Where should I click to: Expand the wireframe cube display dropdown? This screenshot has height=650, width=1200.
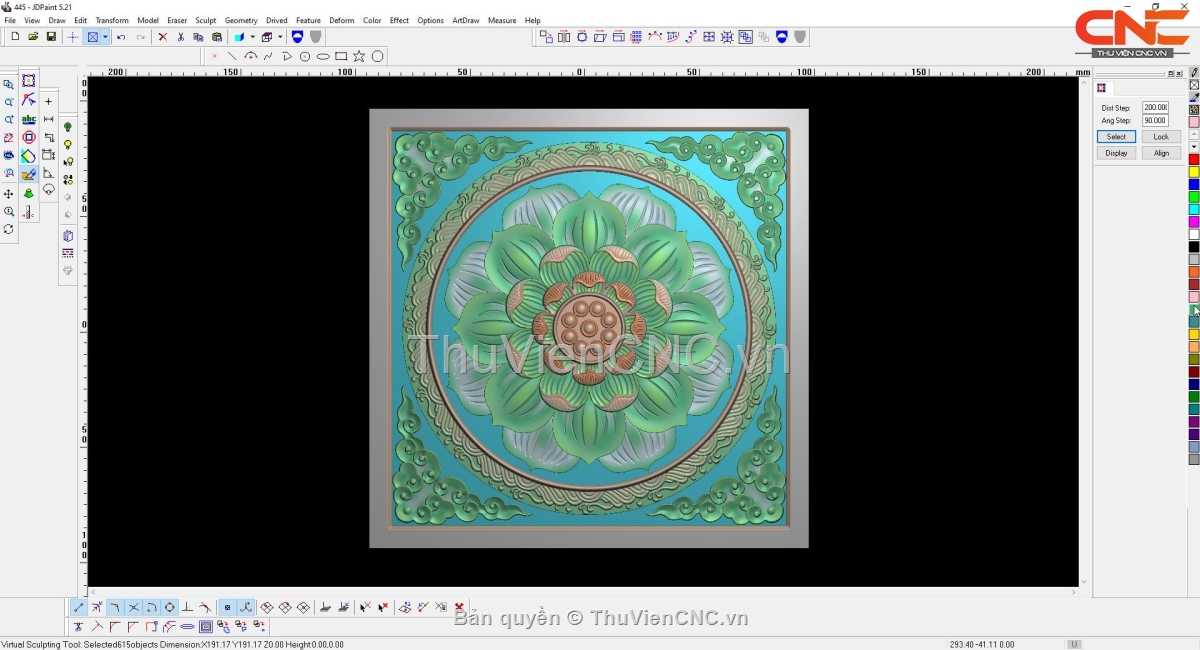279,37
